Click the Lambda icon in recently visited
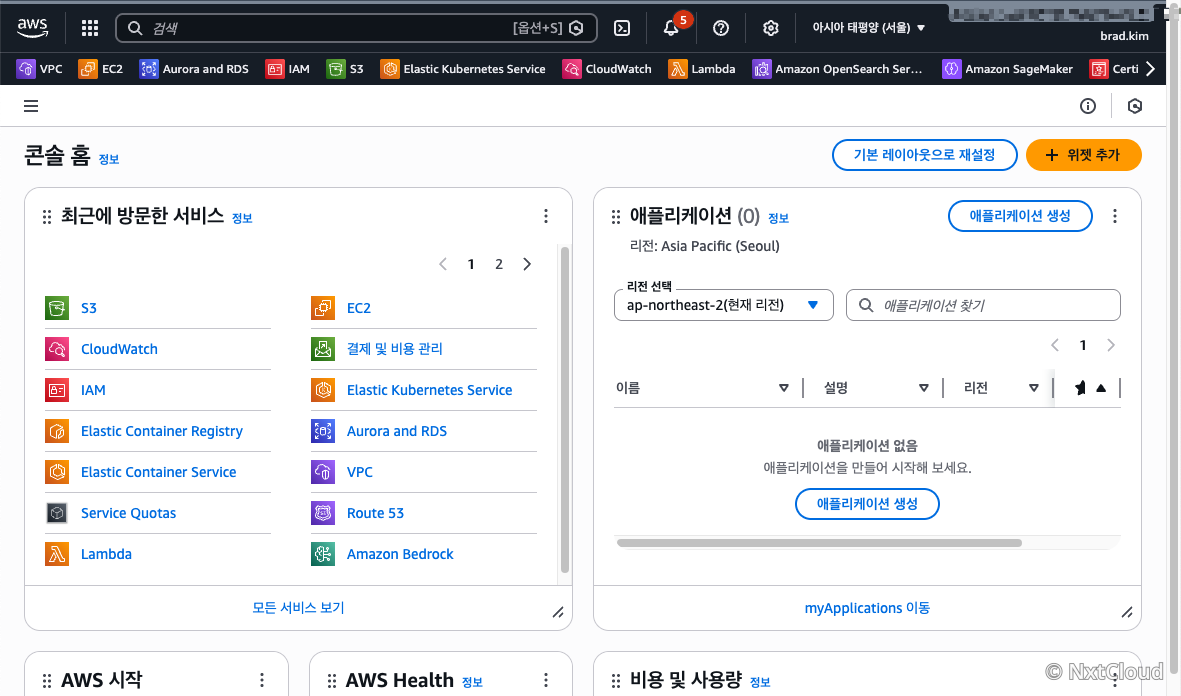 [x=57, y=554]
